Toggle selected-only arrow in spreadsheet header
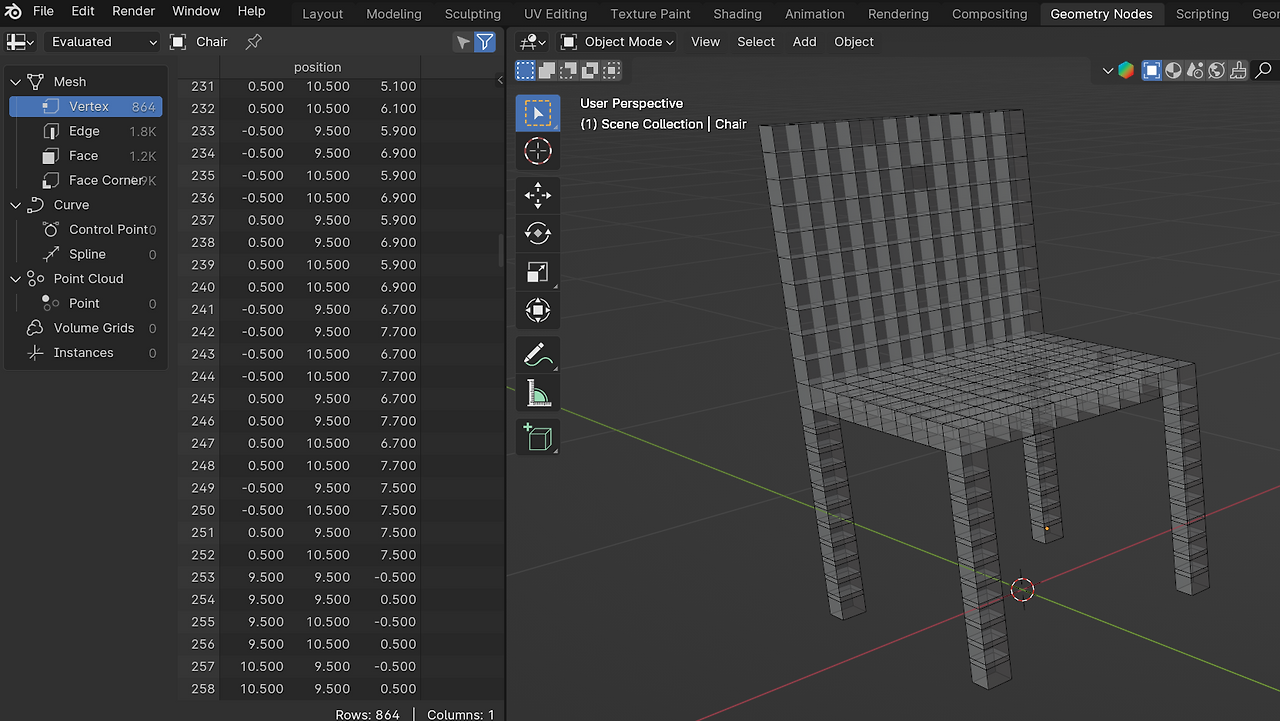Image resolution: width=1280 pixels, height=721 pixels. pos(462,42)
